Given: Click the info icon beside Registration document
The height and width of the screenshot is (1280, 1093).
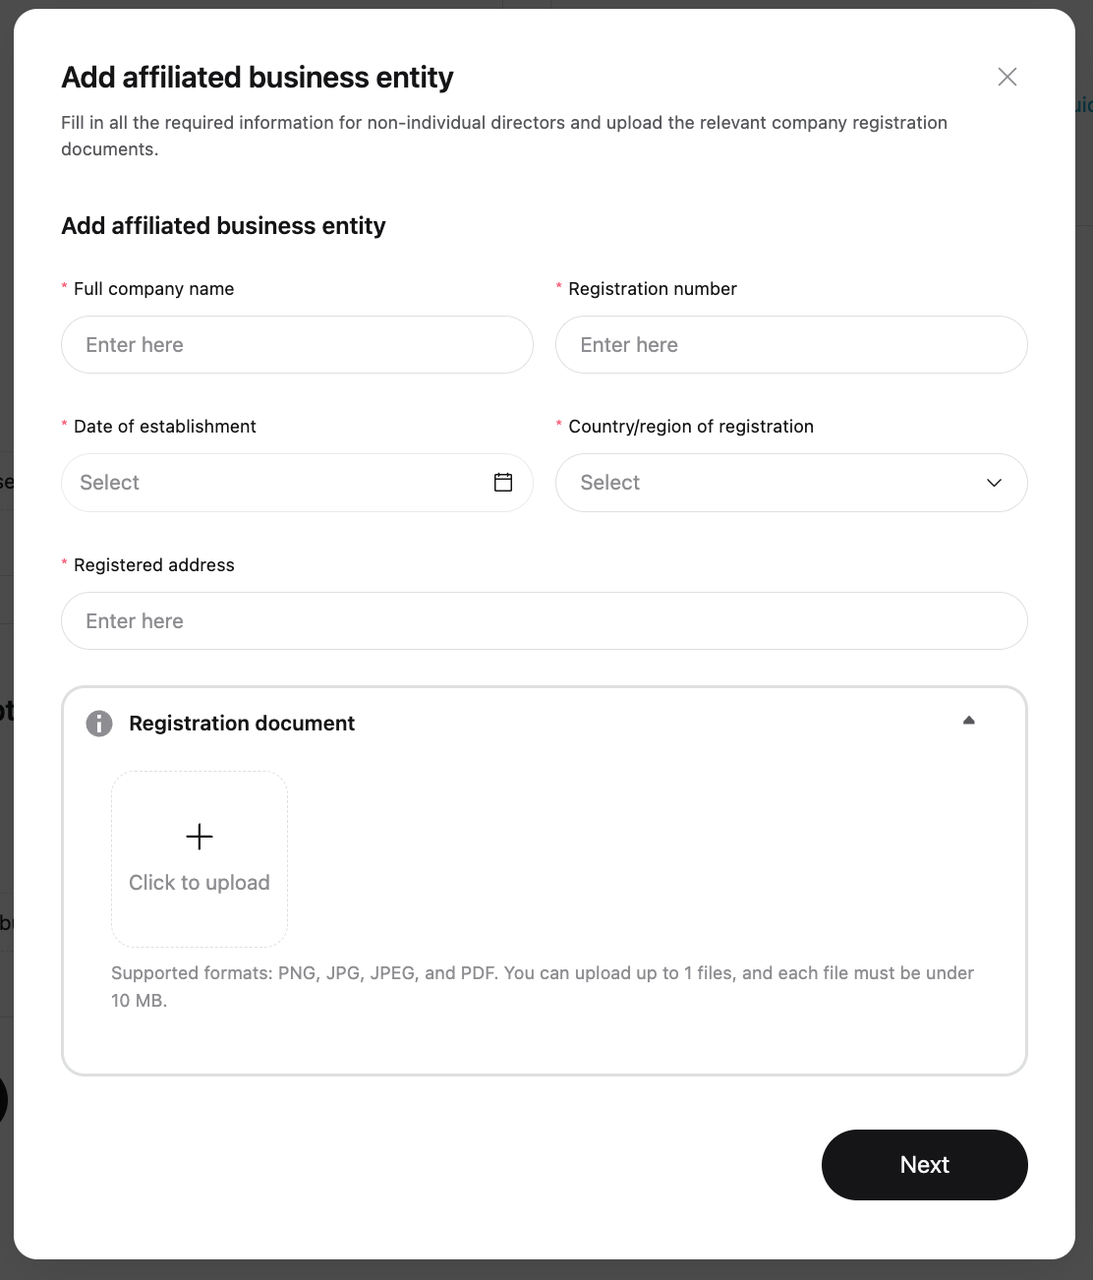Looking at the screenshot, I should 99,723.
